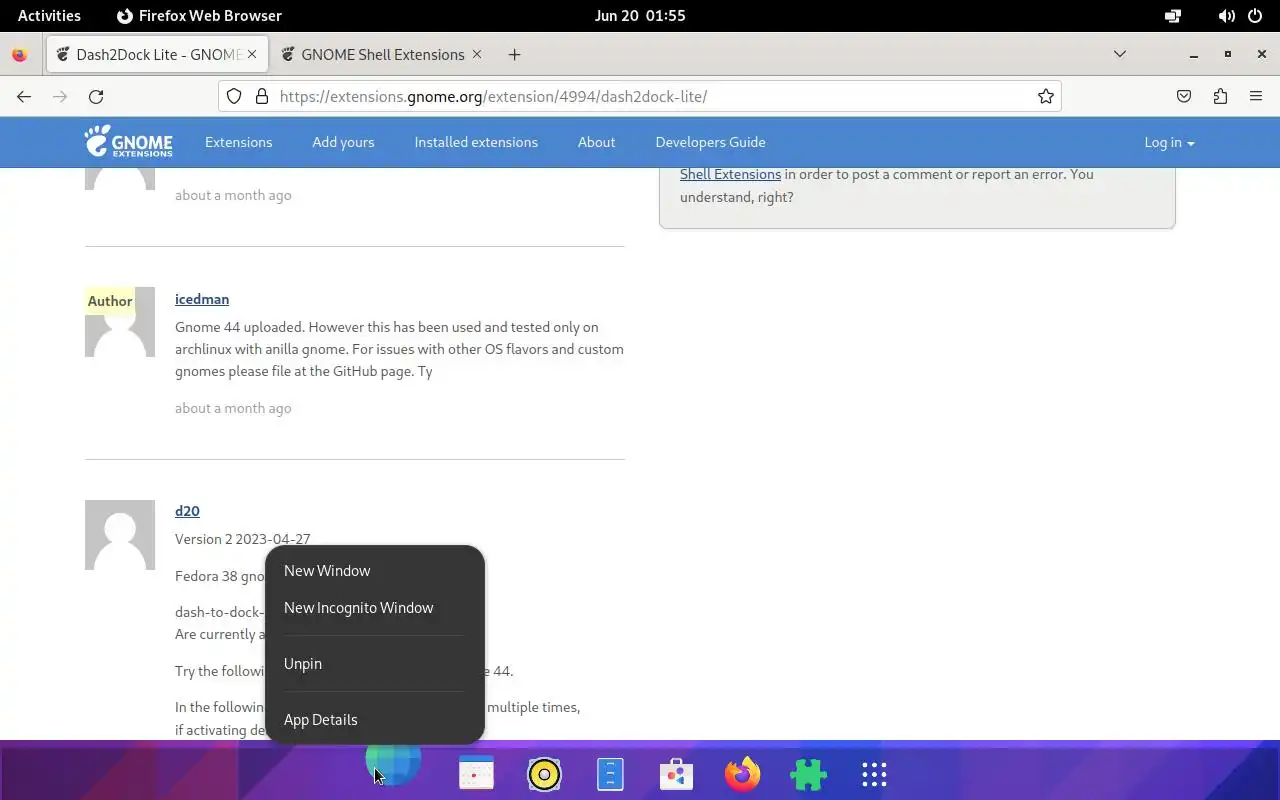Open Save to Pocket button

pyautogui.click(x=1184, y=96)
